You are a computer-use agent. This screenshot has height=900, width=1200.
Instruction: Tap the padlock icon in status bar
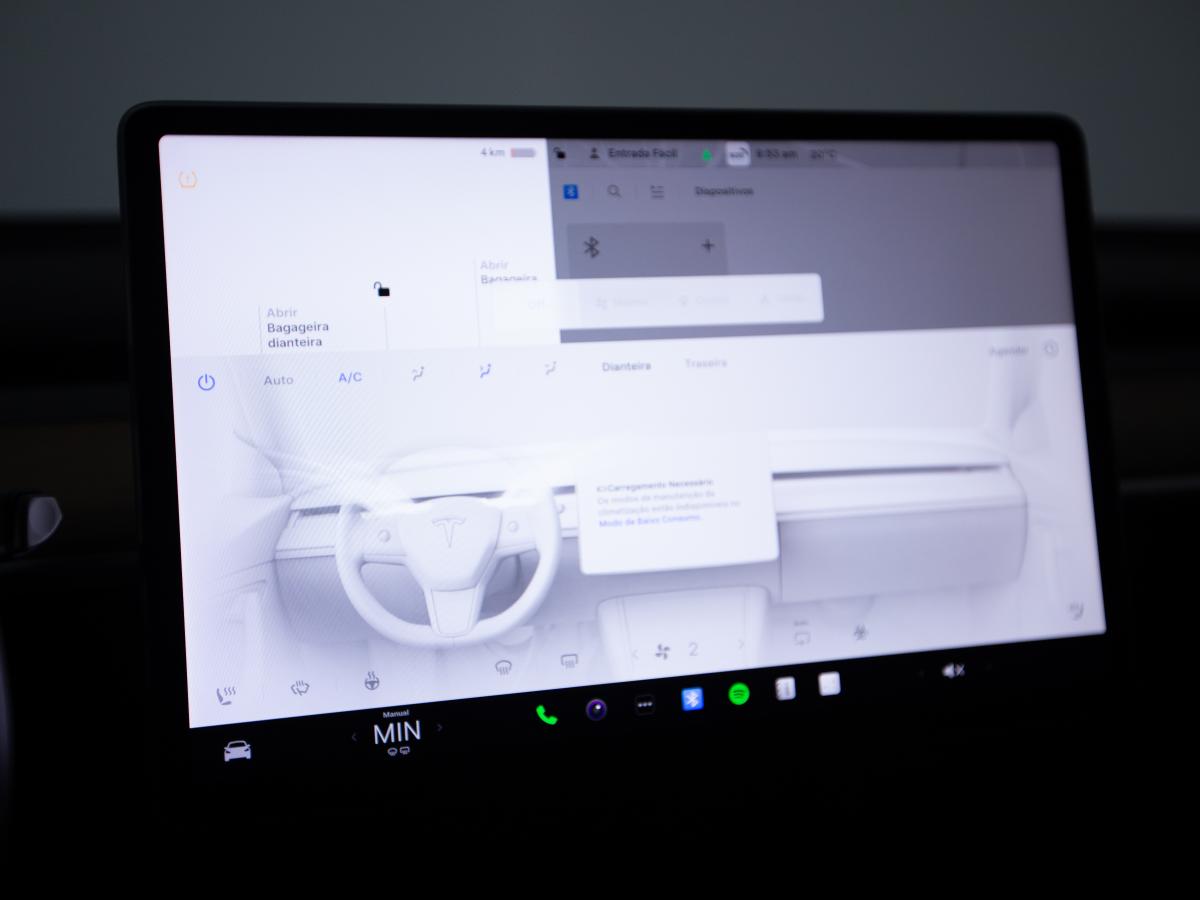[x=560, y=154]
